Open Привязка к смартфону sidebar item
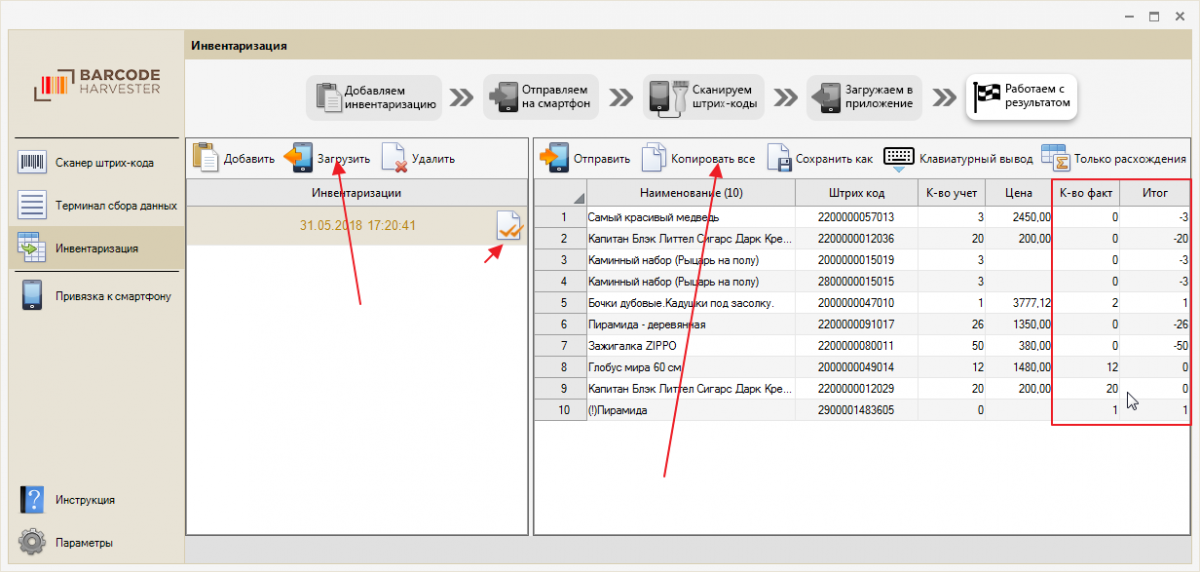The width and height of the screenshot is (1200, 572). 32,295
